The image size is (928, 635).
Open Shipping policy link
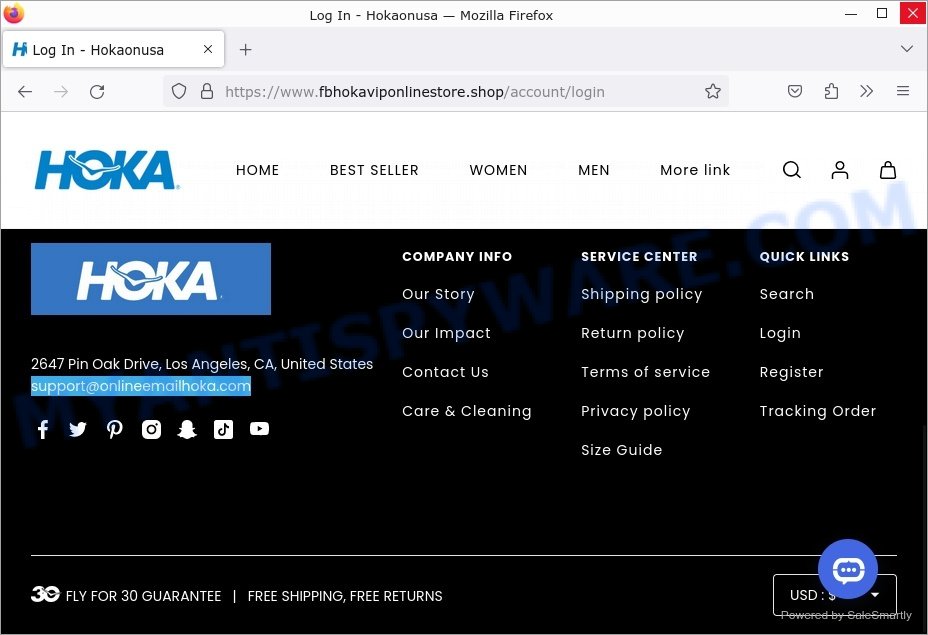pos(642,294)
